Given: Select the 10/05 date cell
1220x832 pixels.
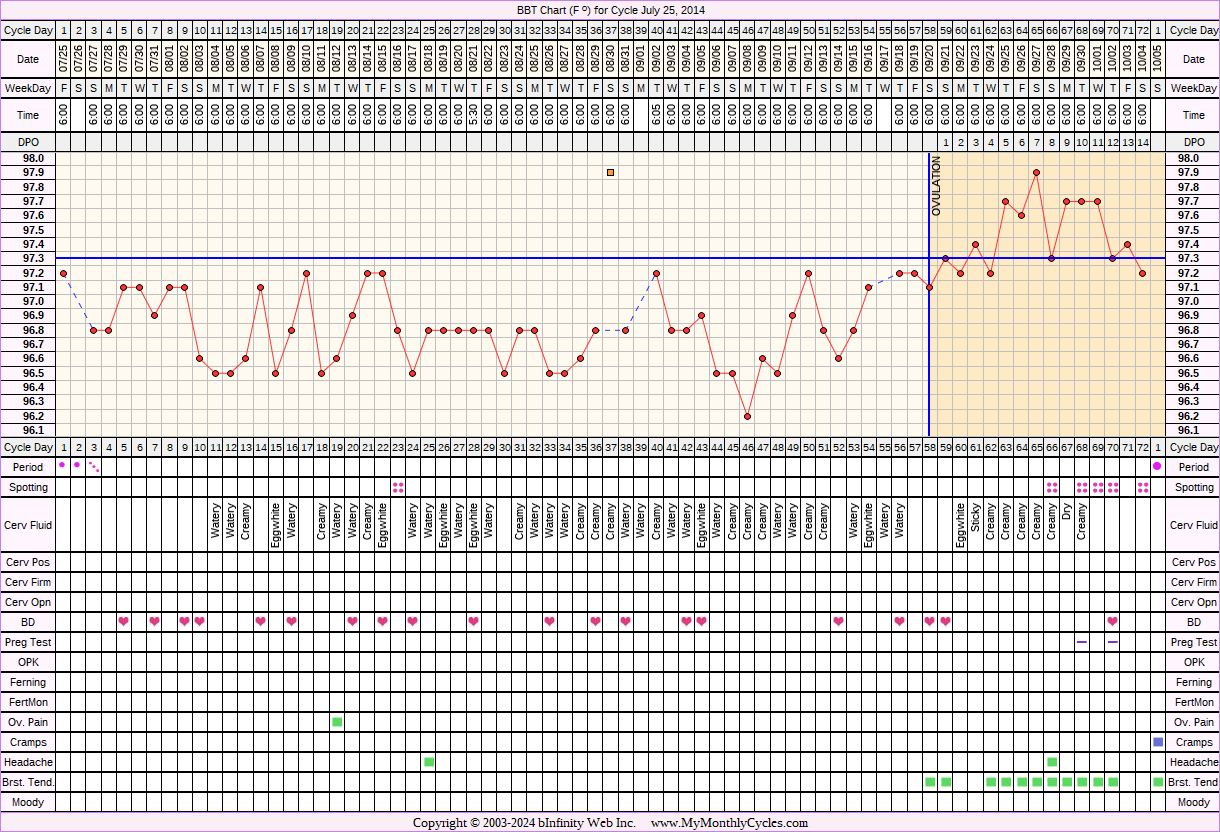Looking at the screenshot, I should [1157, 59].
